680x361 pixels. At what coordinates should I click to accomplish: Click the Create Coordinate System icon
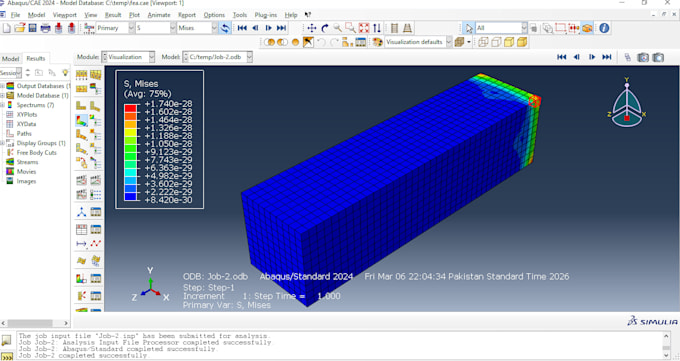(x=82, y=212)
